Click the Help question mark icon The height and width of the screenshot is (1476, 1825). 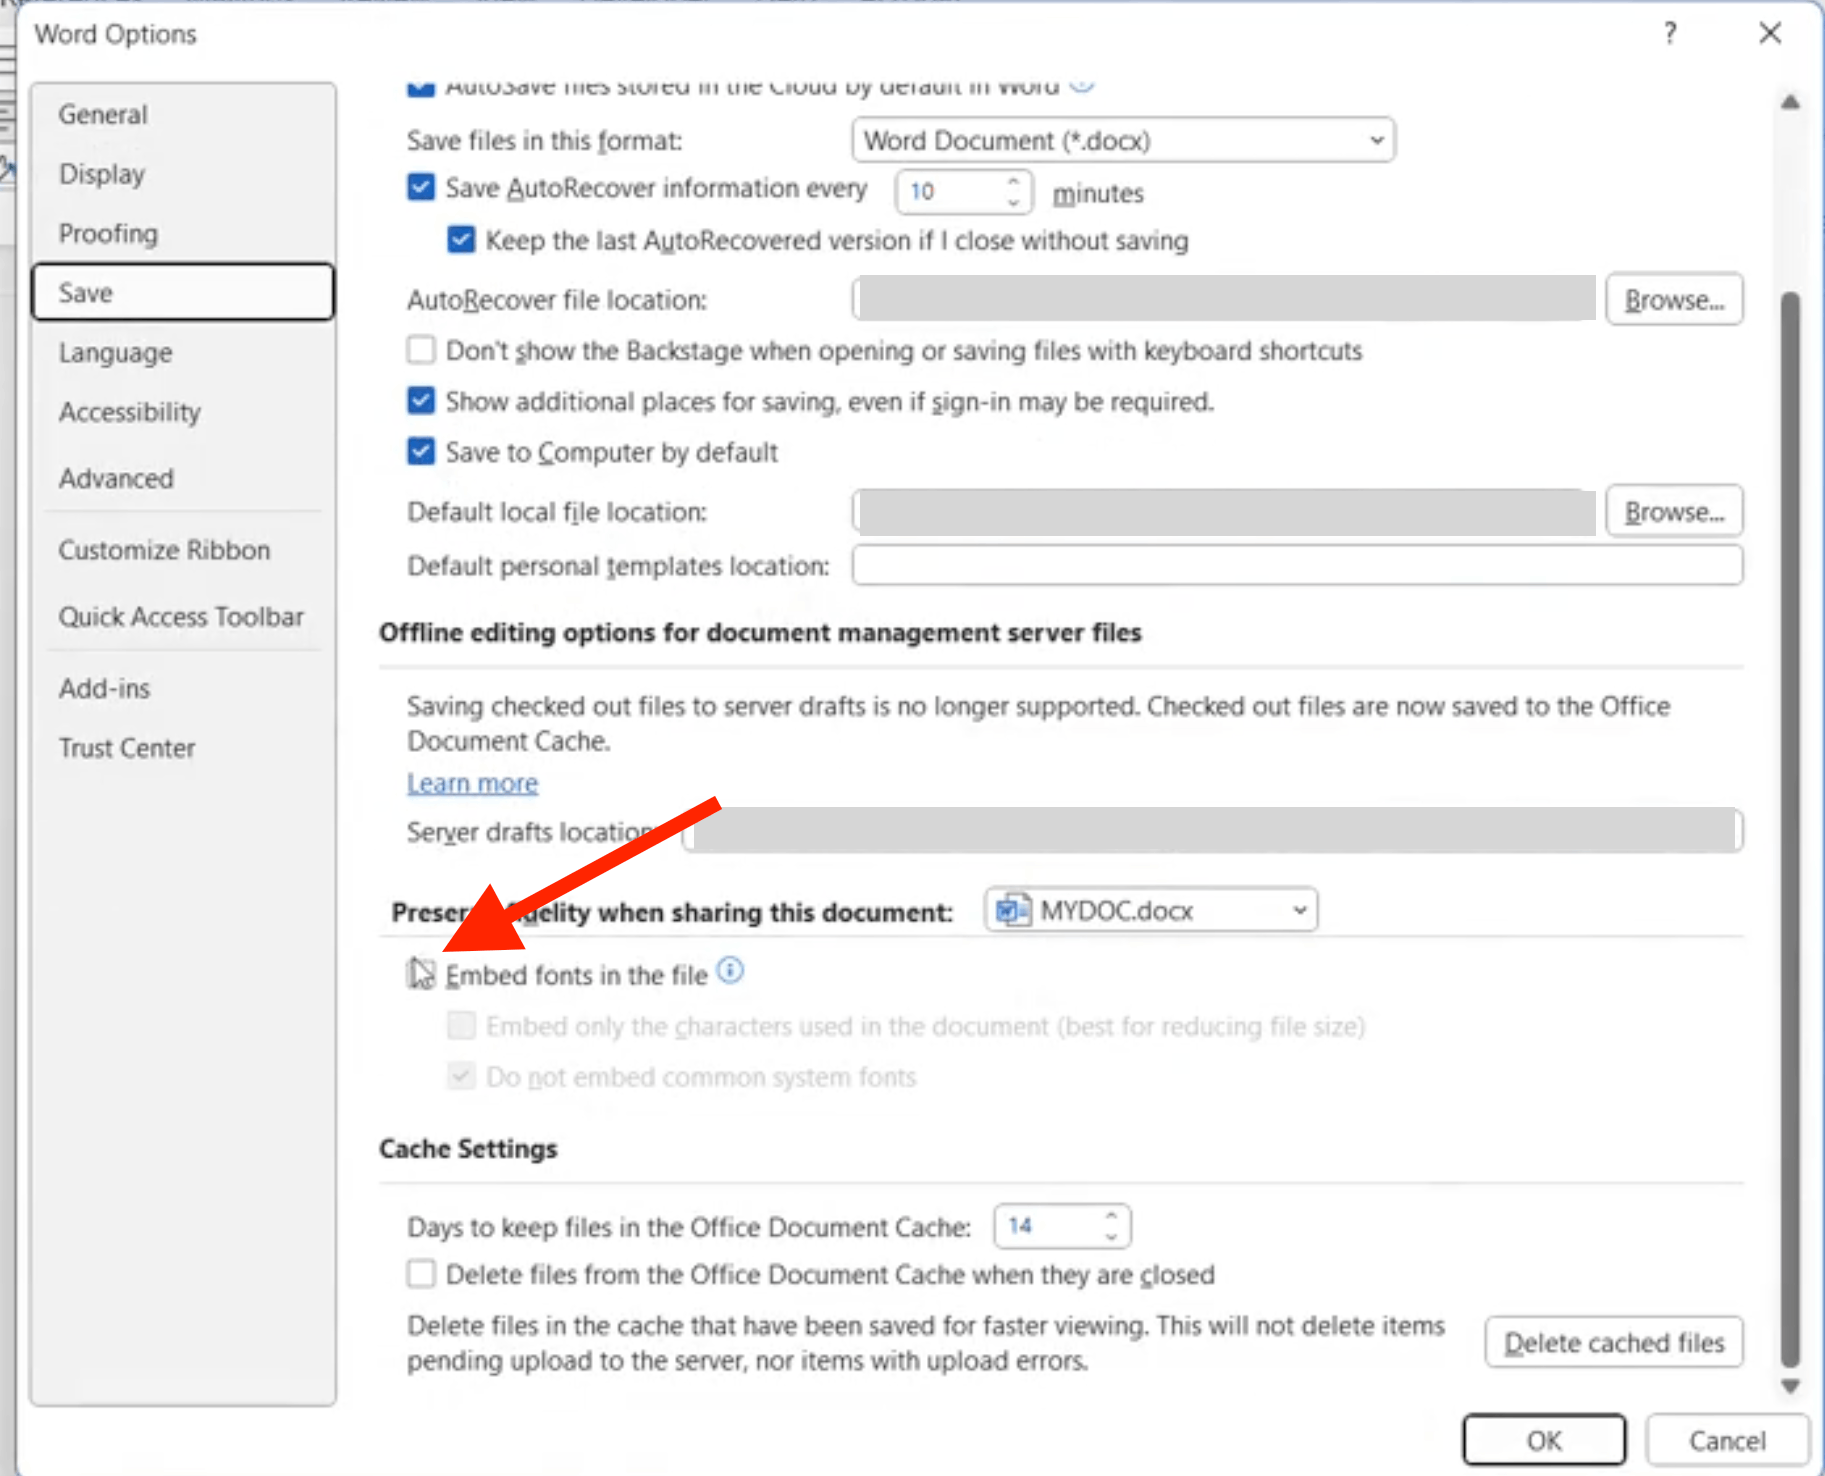[x=1670, y=34]
